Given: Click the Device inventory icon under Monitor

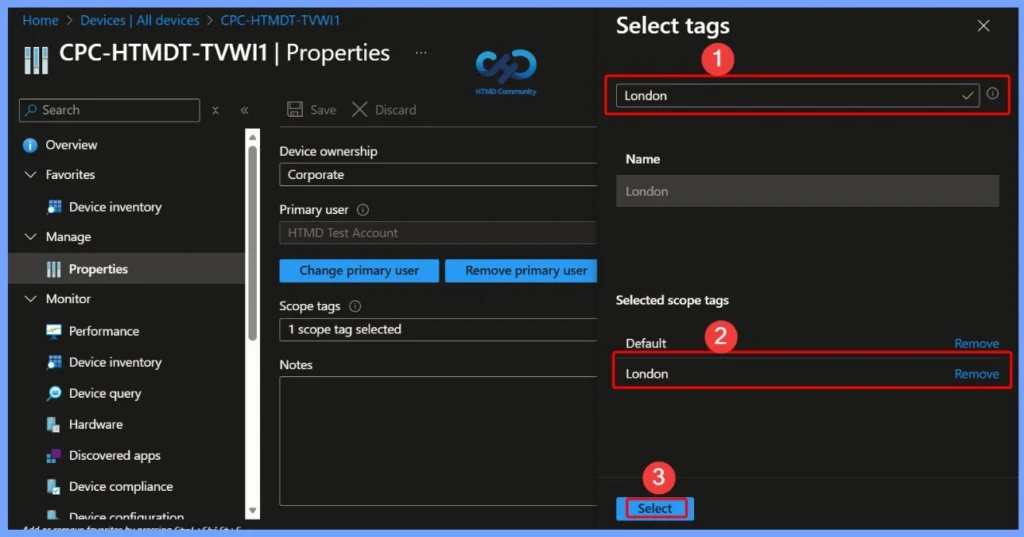Looking at the screenshot, I should [54, 362].
